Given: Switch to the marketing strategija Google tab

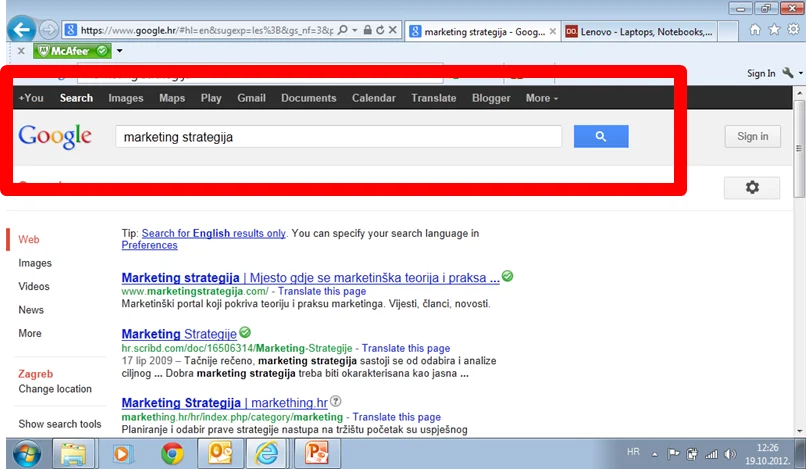Looking at the screenshot, I should click(482, 31).
